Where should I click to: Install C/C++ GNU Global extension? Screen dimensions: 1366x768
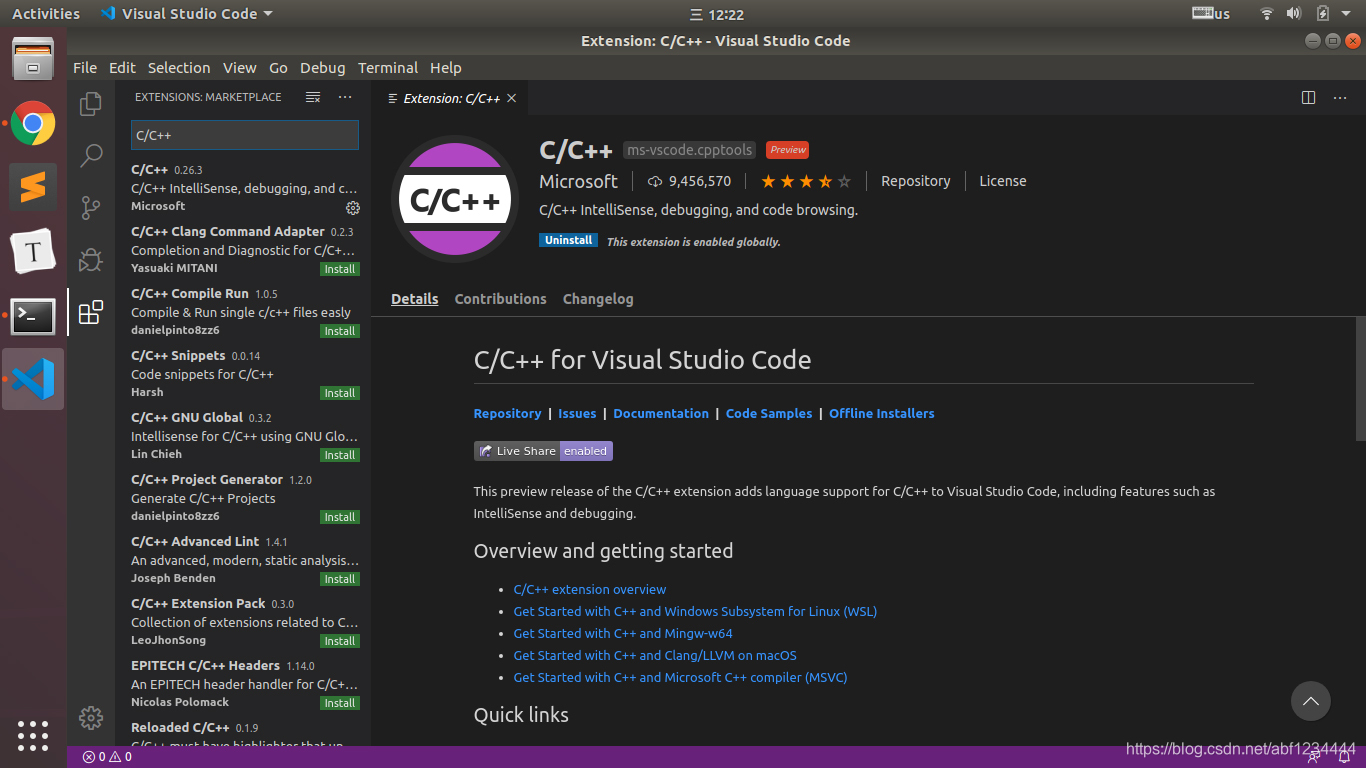point(340,455)
